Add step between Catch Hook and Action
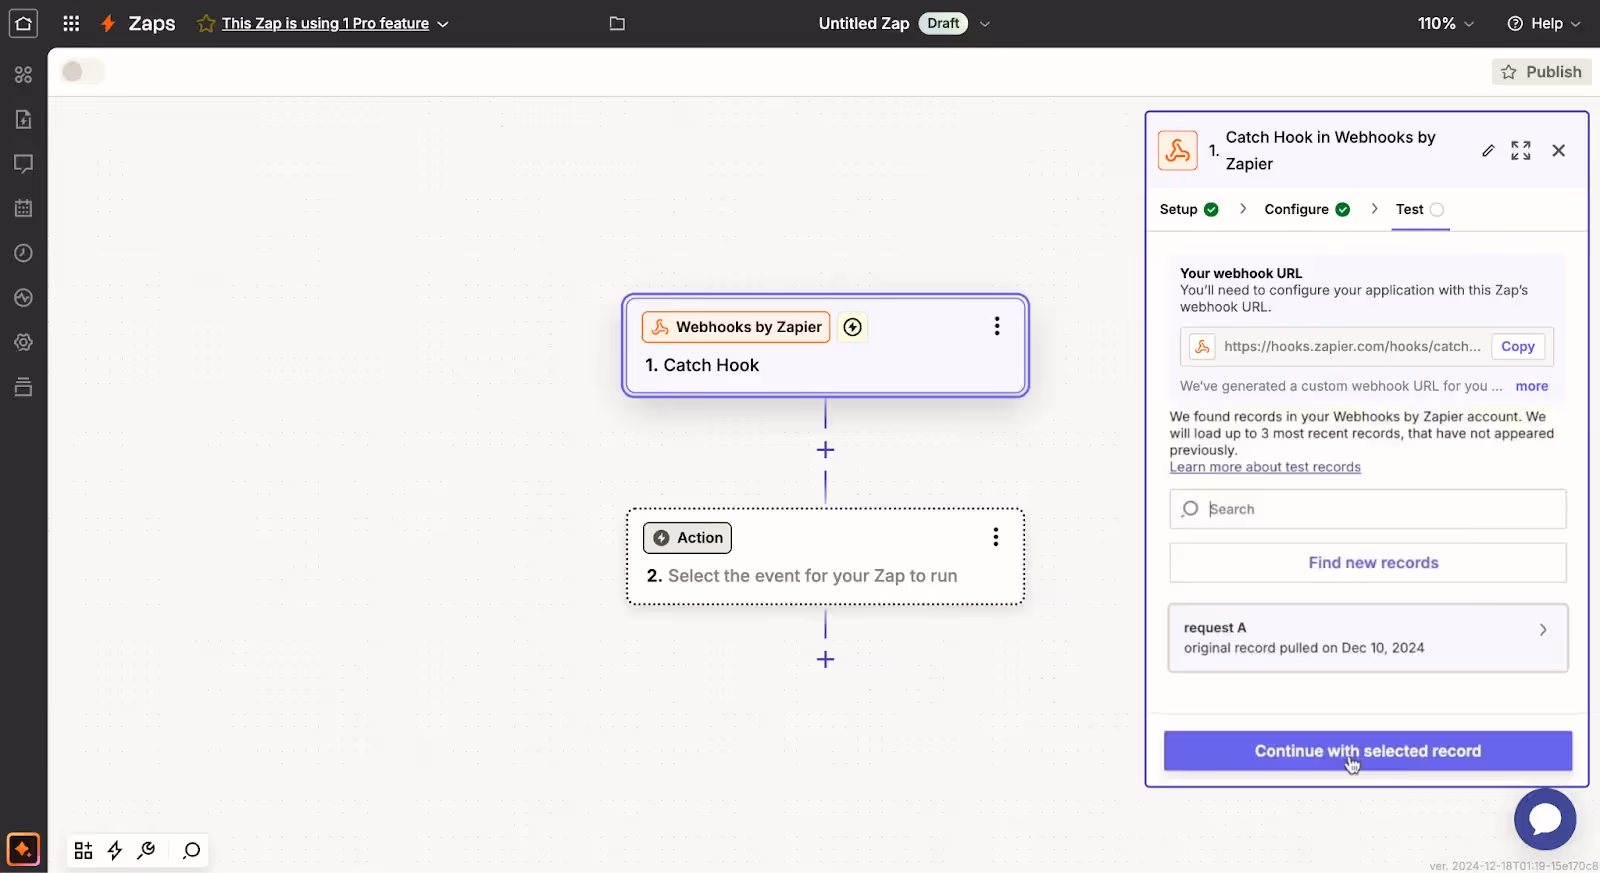This screenshot has height=873, width=1600. pos(825,450)
